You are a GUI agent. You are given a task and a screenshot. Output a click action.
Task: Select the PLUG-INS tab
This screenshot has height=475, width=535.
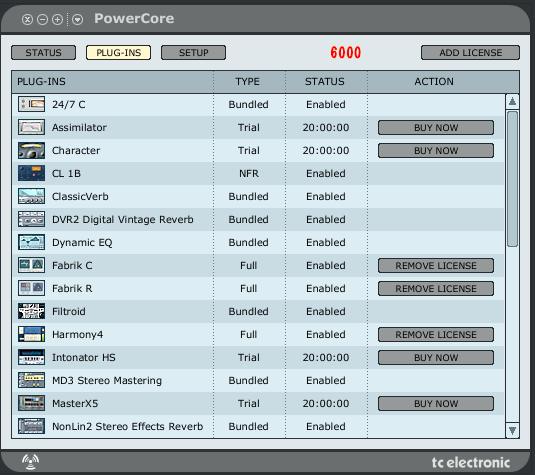coord(118,53)
